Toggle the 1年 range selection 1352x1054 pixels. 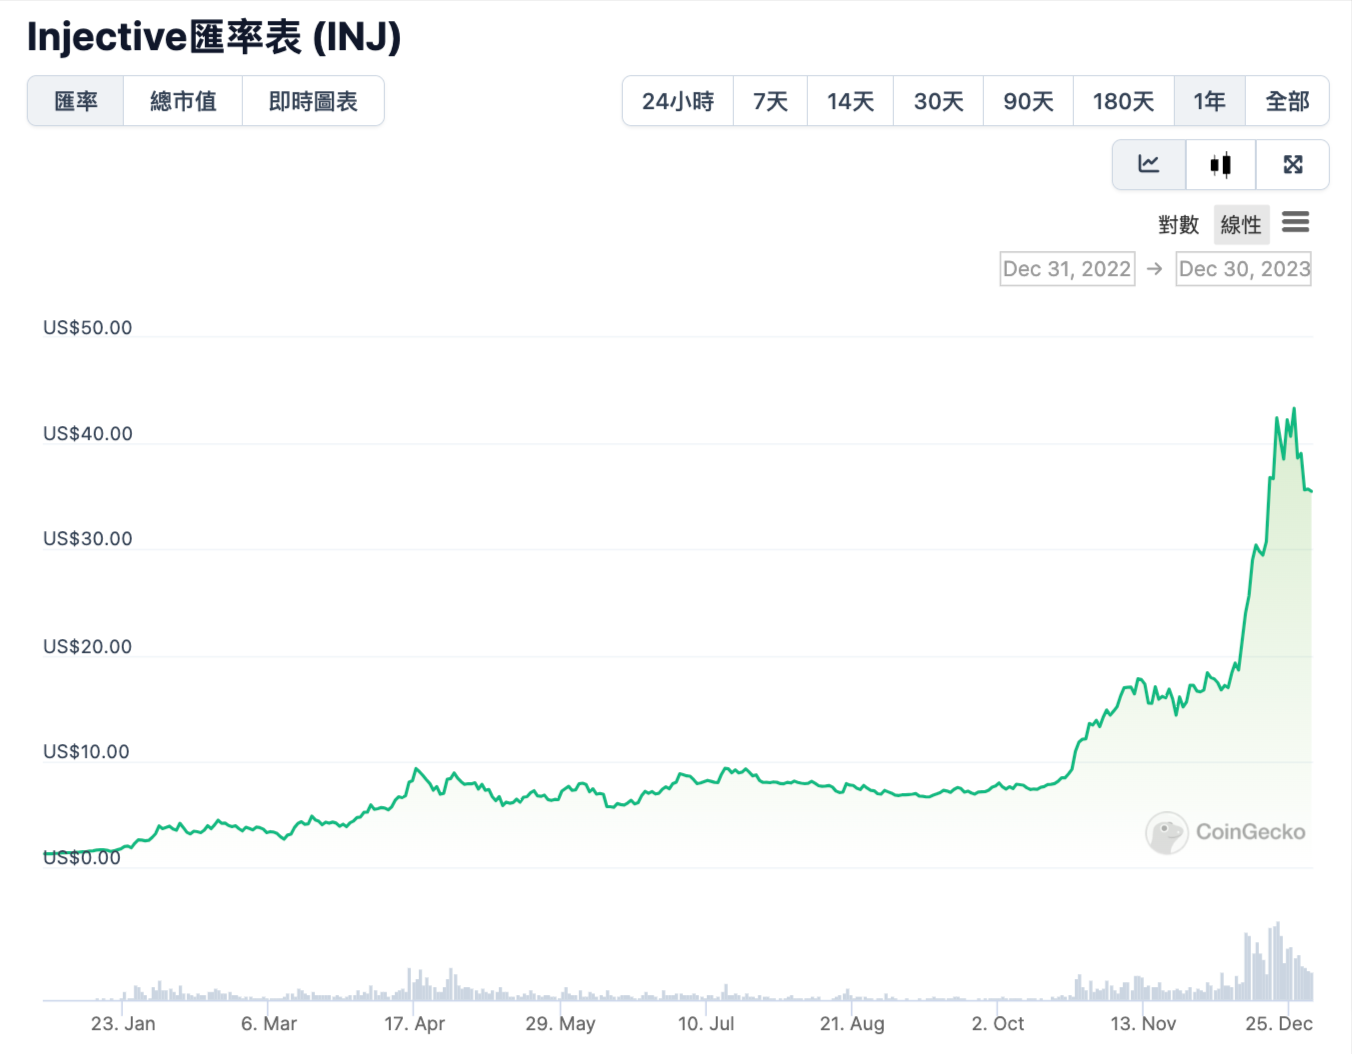click(1209, 100)
